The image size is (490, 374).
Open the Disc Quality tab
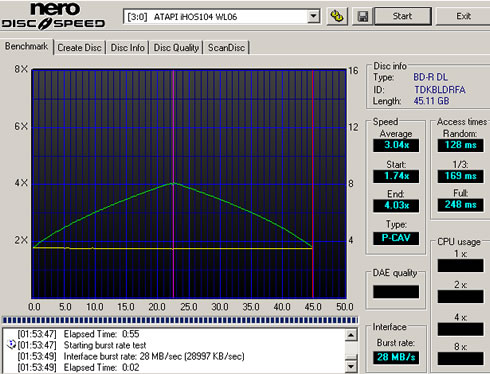pos(176,48)
